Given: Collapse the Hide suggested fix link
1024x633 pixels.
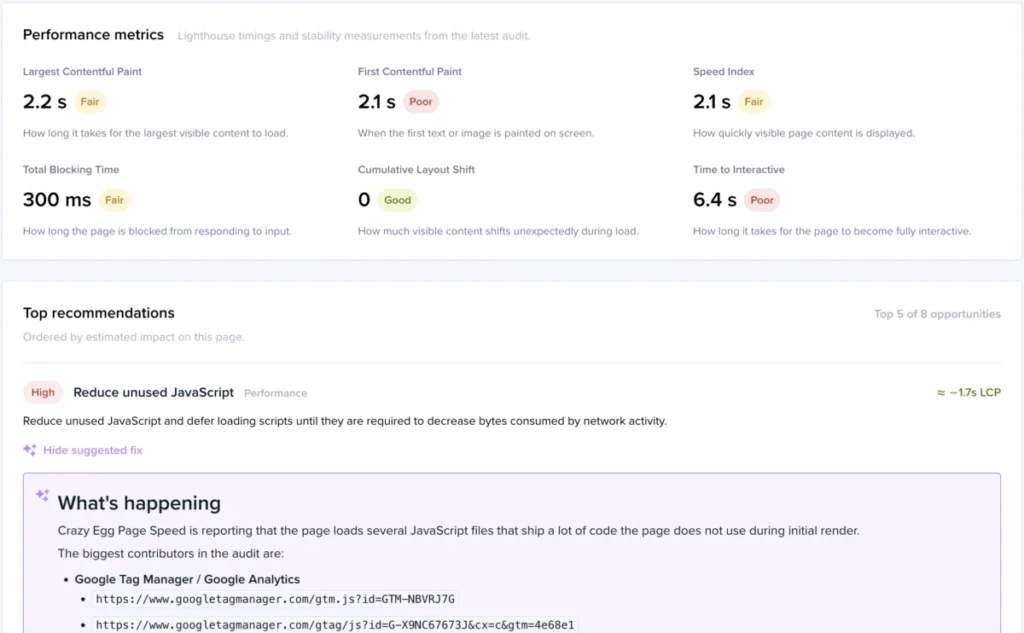Looking at the screenshot, I should tap(92, 450).
